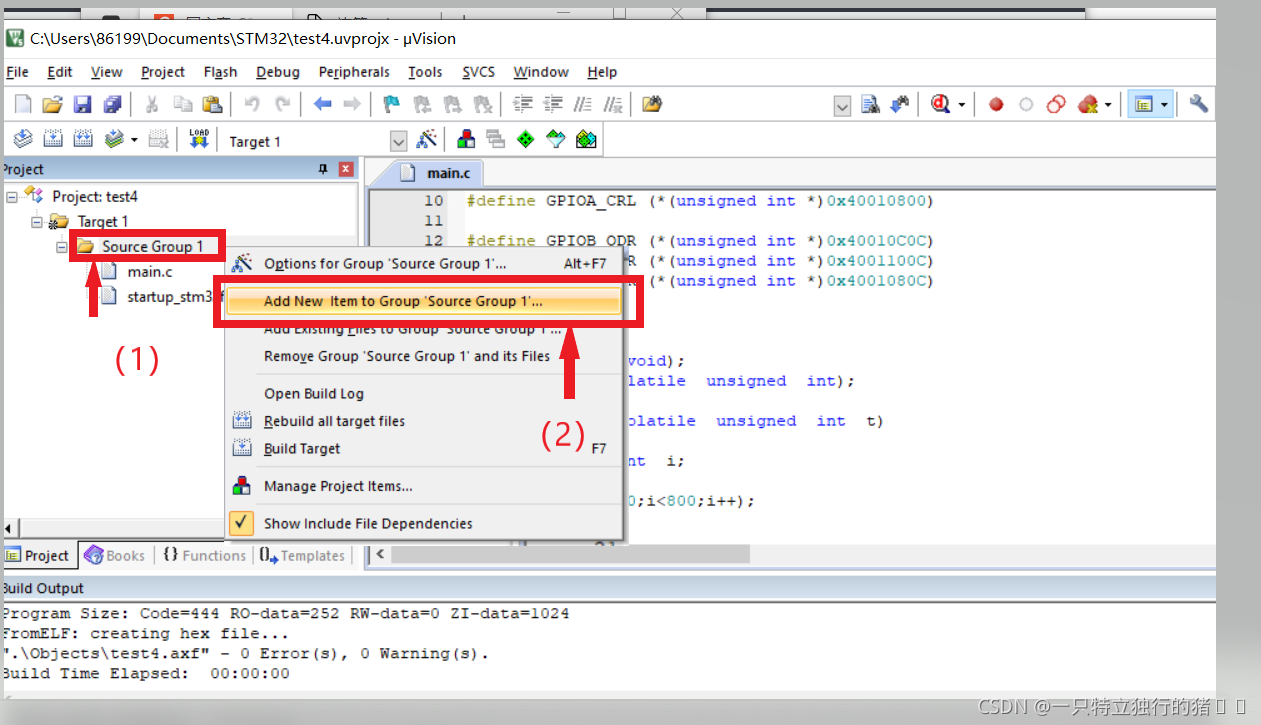
Task: Collapse Source Group 1 tree node
Action: [62, 246]
